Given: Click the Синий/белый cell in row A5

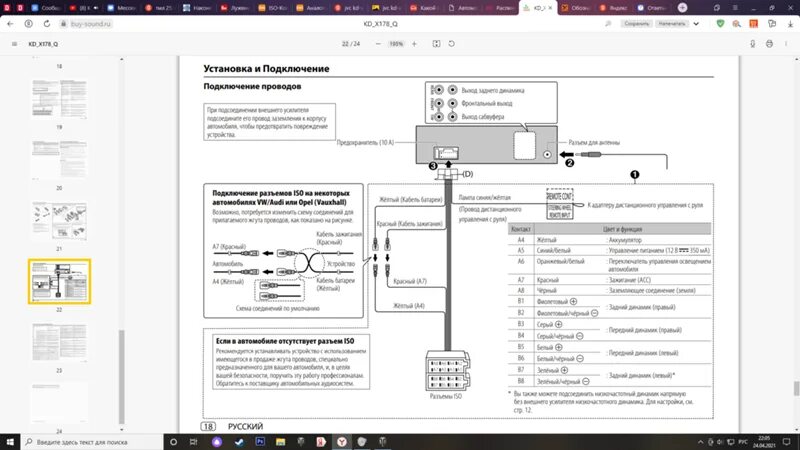Looking at the screenshot, I should click(554, 251).
